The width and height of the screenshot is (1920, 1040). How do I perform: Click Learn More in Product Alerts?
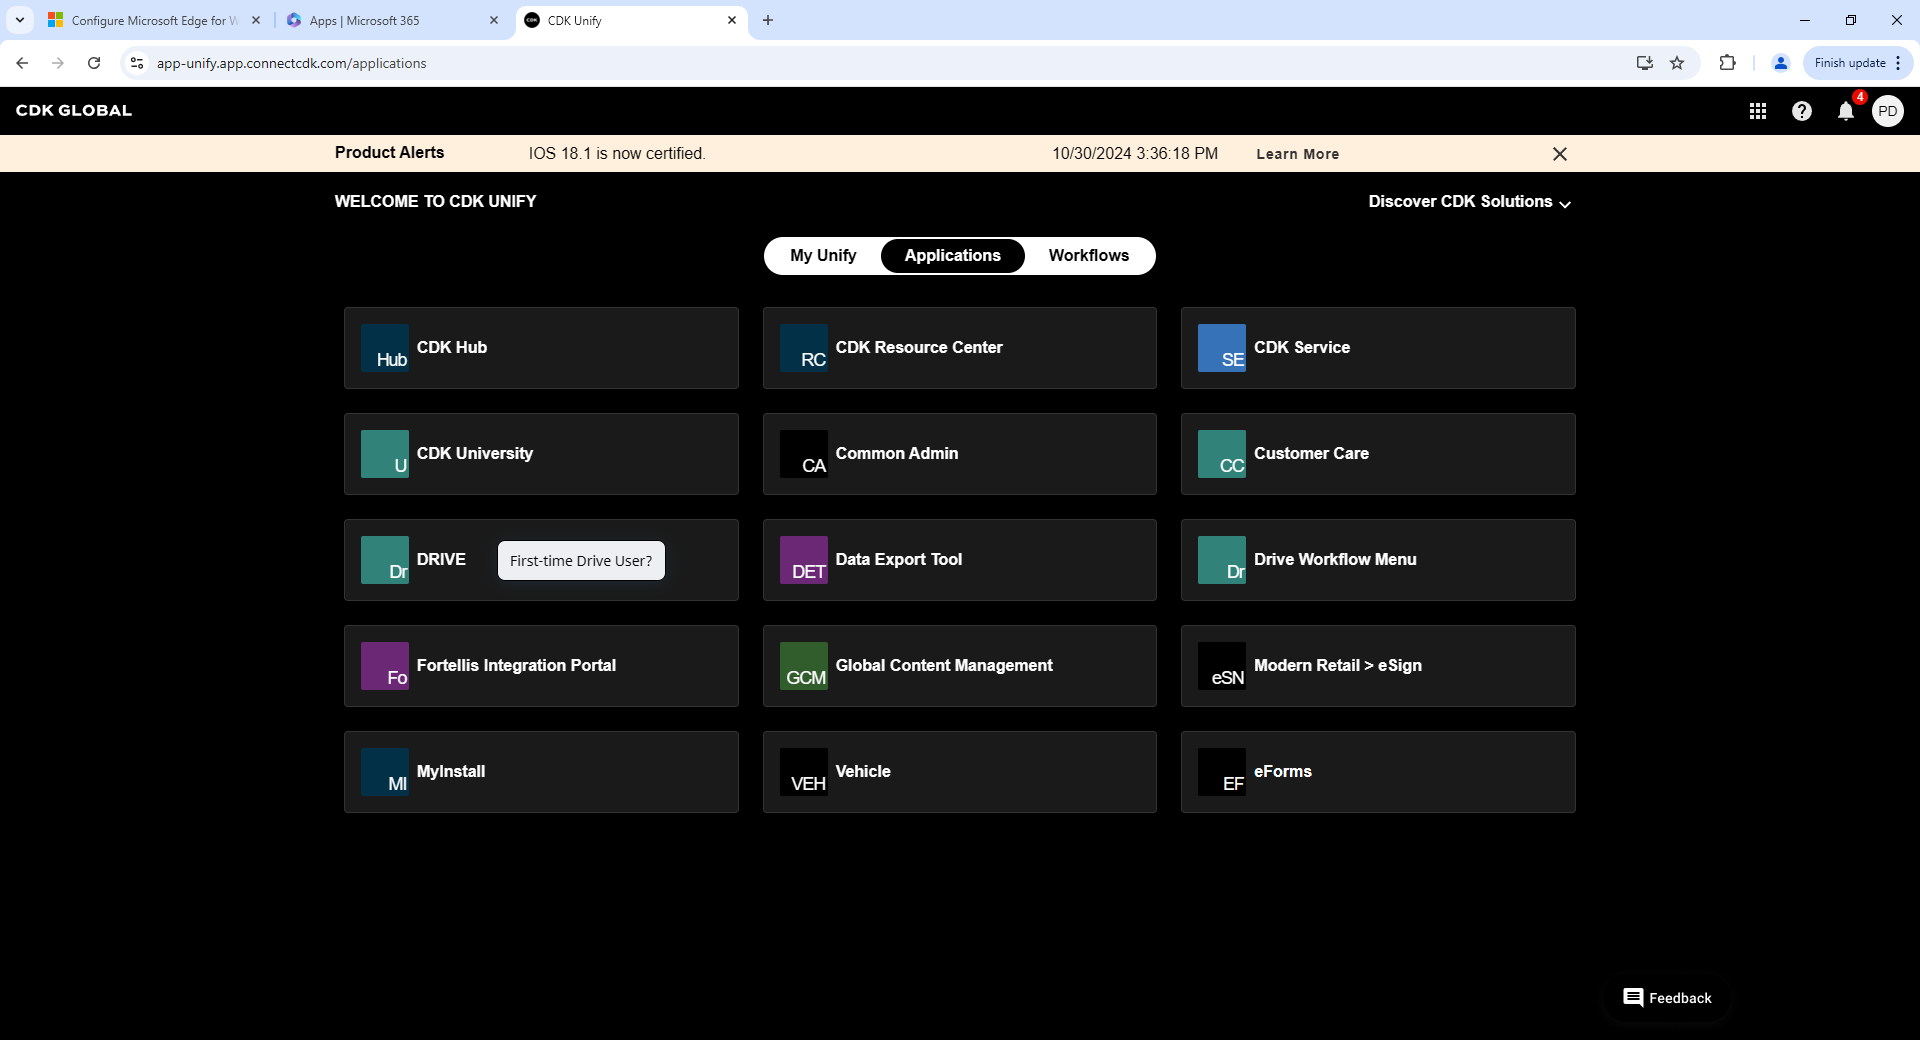pyautogui.click(x=1298, y=154)
